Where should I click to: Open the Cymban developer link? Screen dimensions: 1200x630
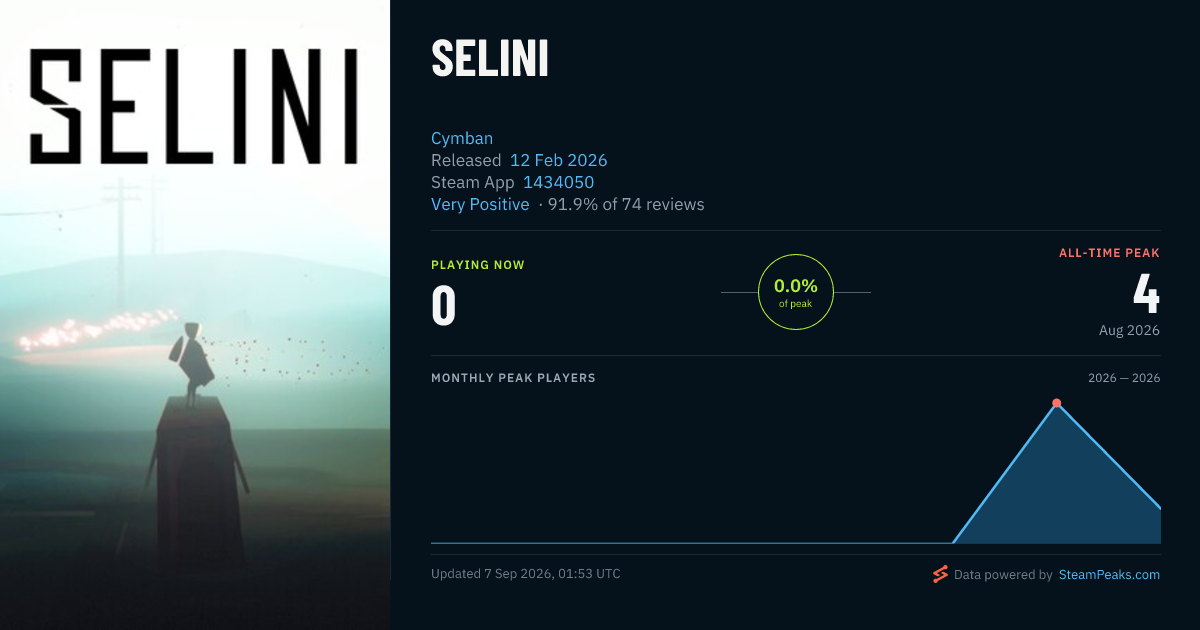(x=462, y=138)
